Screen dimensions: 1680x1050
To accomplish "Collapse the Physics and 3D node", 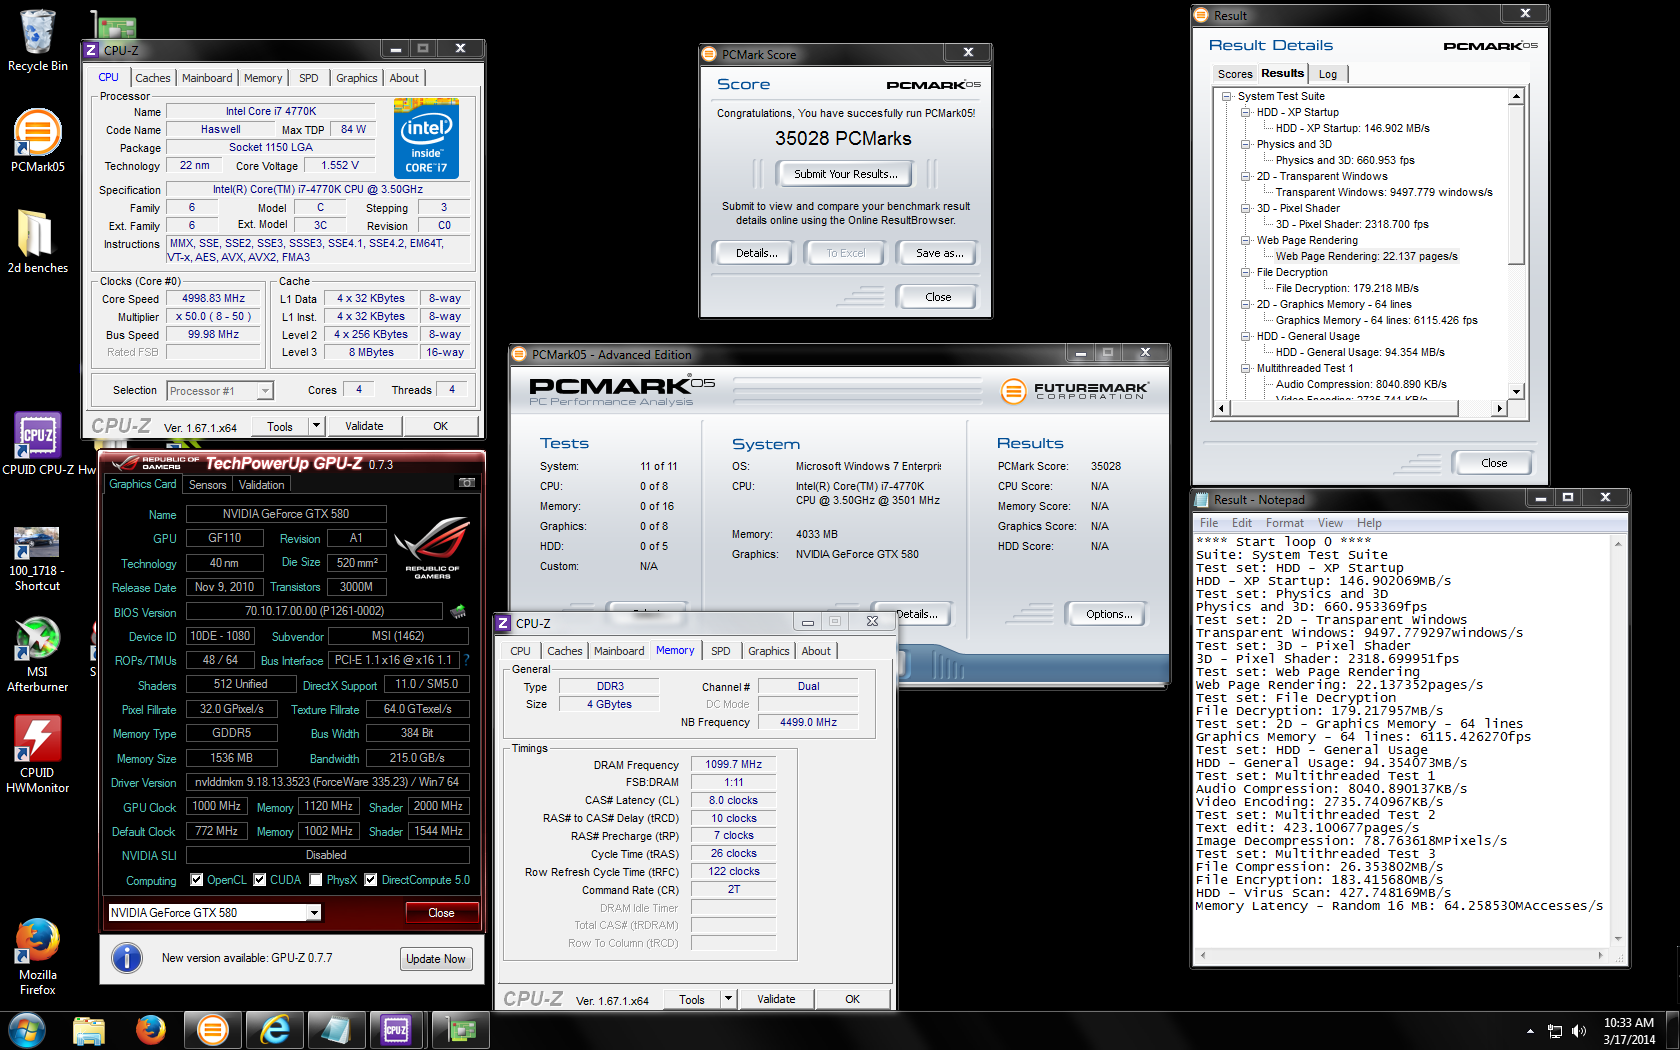I will 1246,145.
